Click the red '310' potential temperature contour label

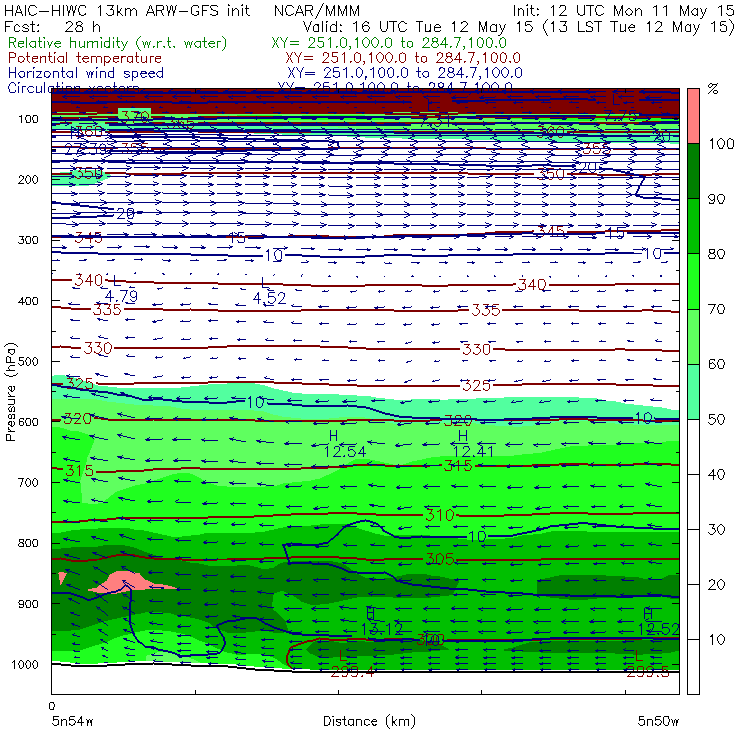point(439,515)
